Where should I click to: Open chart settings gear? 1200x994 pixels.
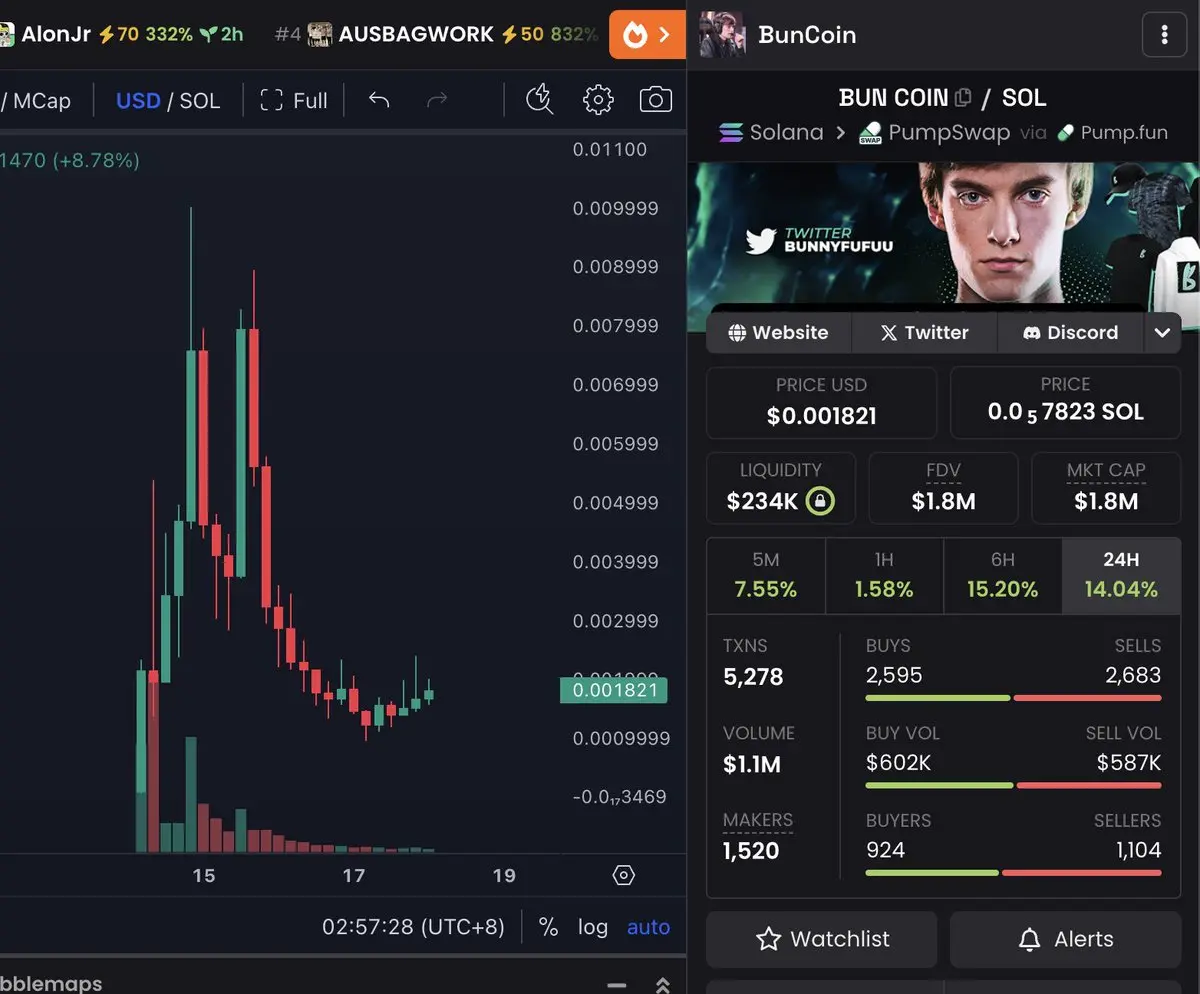click(598, 99)
